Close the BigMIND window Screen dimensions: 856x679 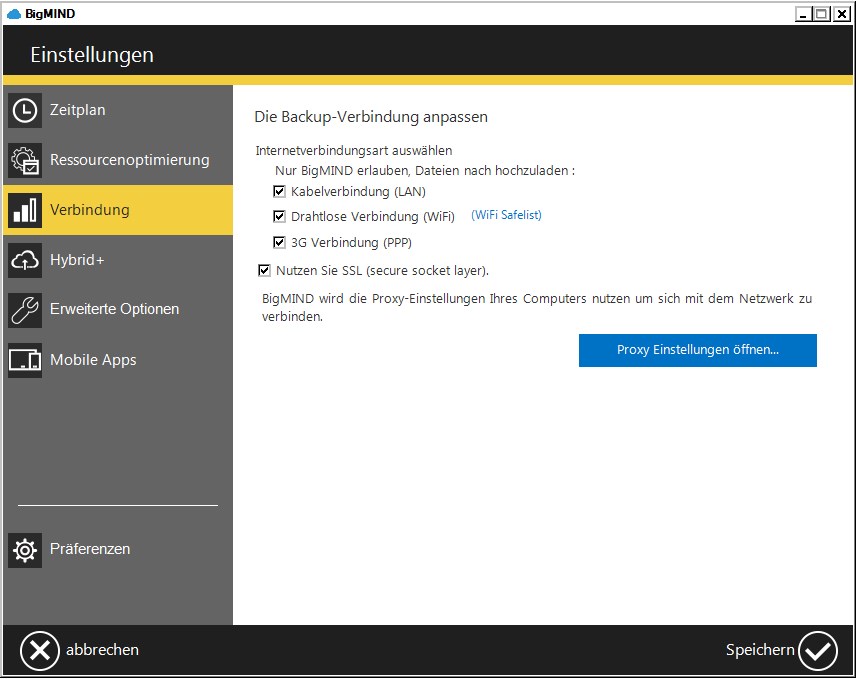click(x=841, y=14)
